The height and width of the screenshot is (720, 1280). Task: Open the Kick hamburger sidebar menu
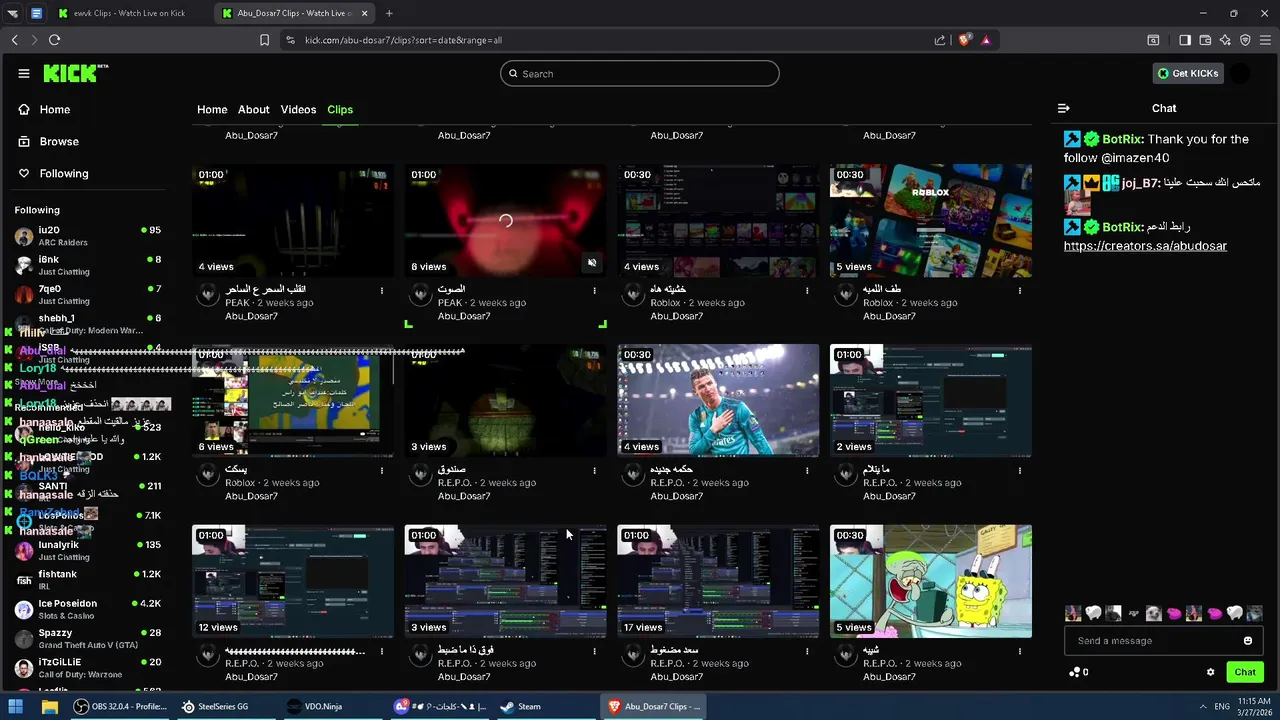[x=24, y=73]
